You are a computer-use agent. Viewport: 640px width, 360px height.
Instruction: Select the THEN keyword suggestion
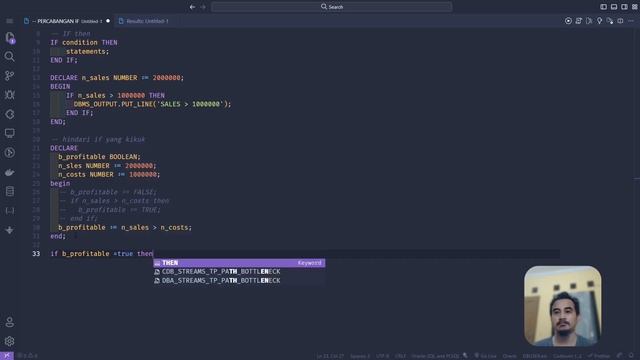[239, 263]
